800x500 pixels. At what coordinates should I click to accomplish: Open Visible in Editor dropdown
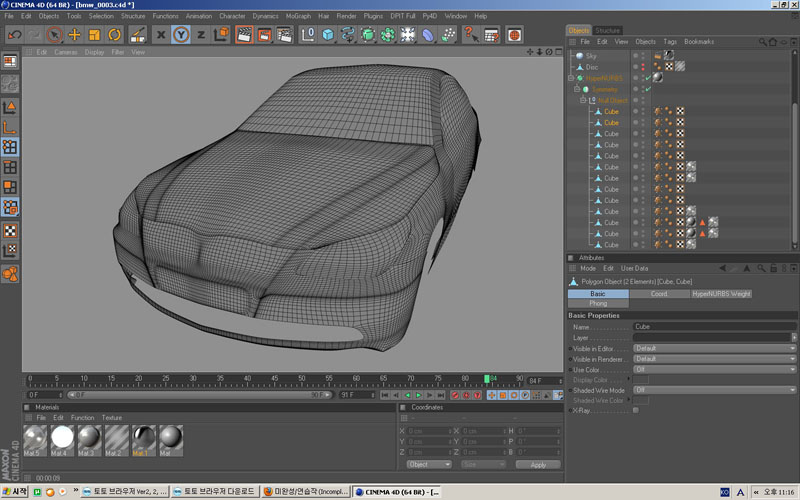click(714, 348)
